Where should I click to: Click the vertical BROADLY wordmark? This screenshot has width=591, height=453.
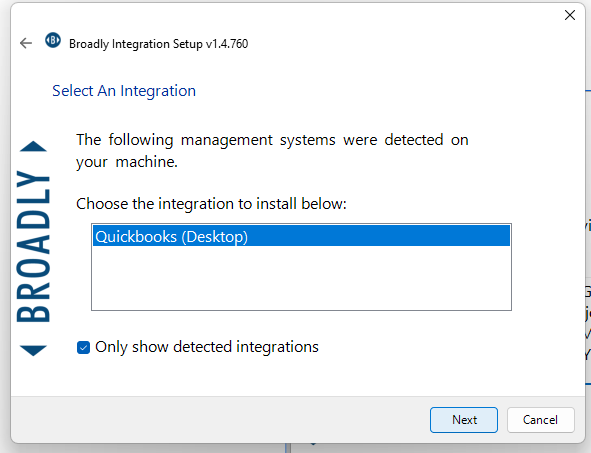(x=33, y=246)
